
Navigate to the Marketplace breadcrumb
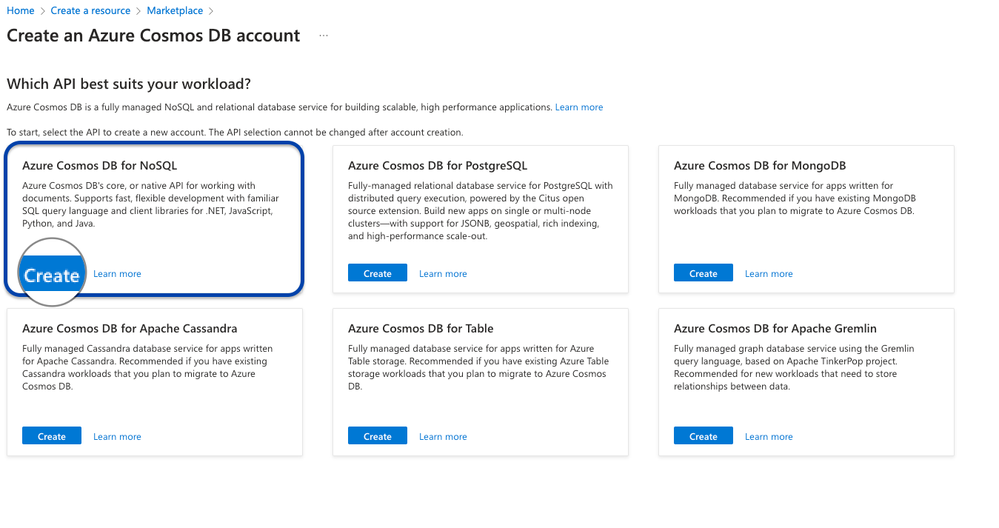point(175,11)
